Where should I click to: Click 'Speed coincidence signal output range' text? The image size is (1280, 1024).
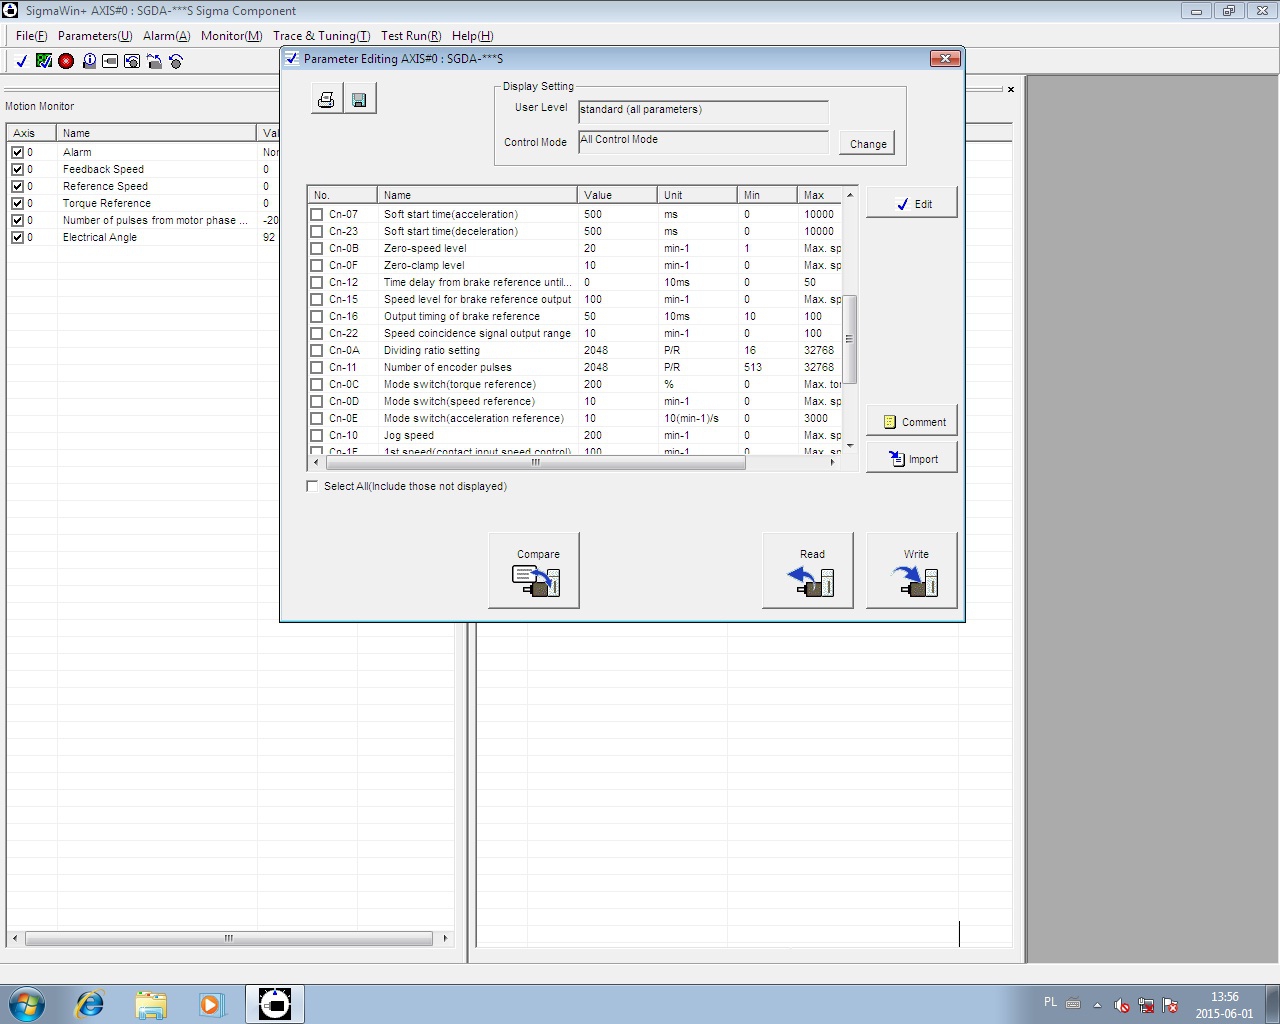[x=477, y=333]
